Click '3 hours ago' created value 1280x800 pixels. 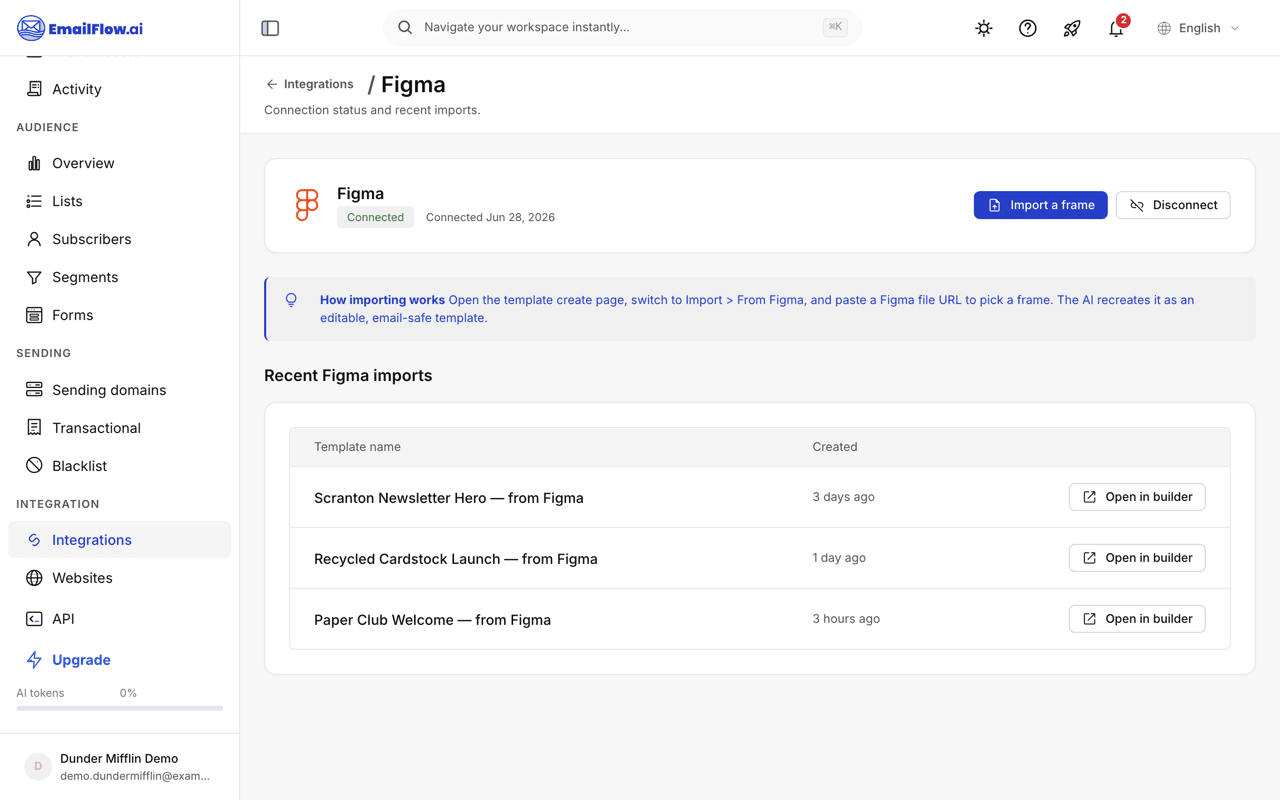846,619
